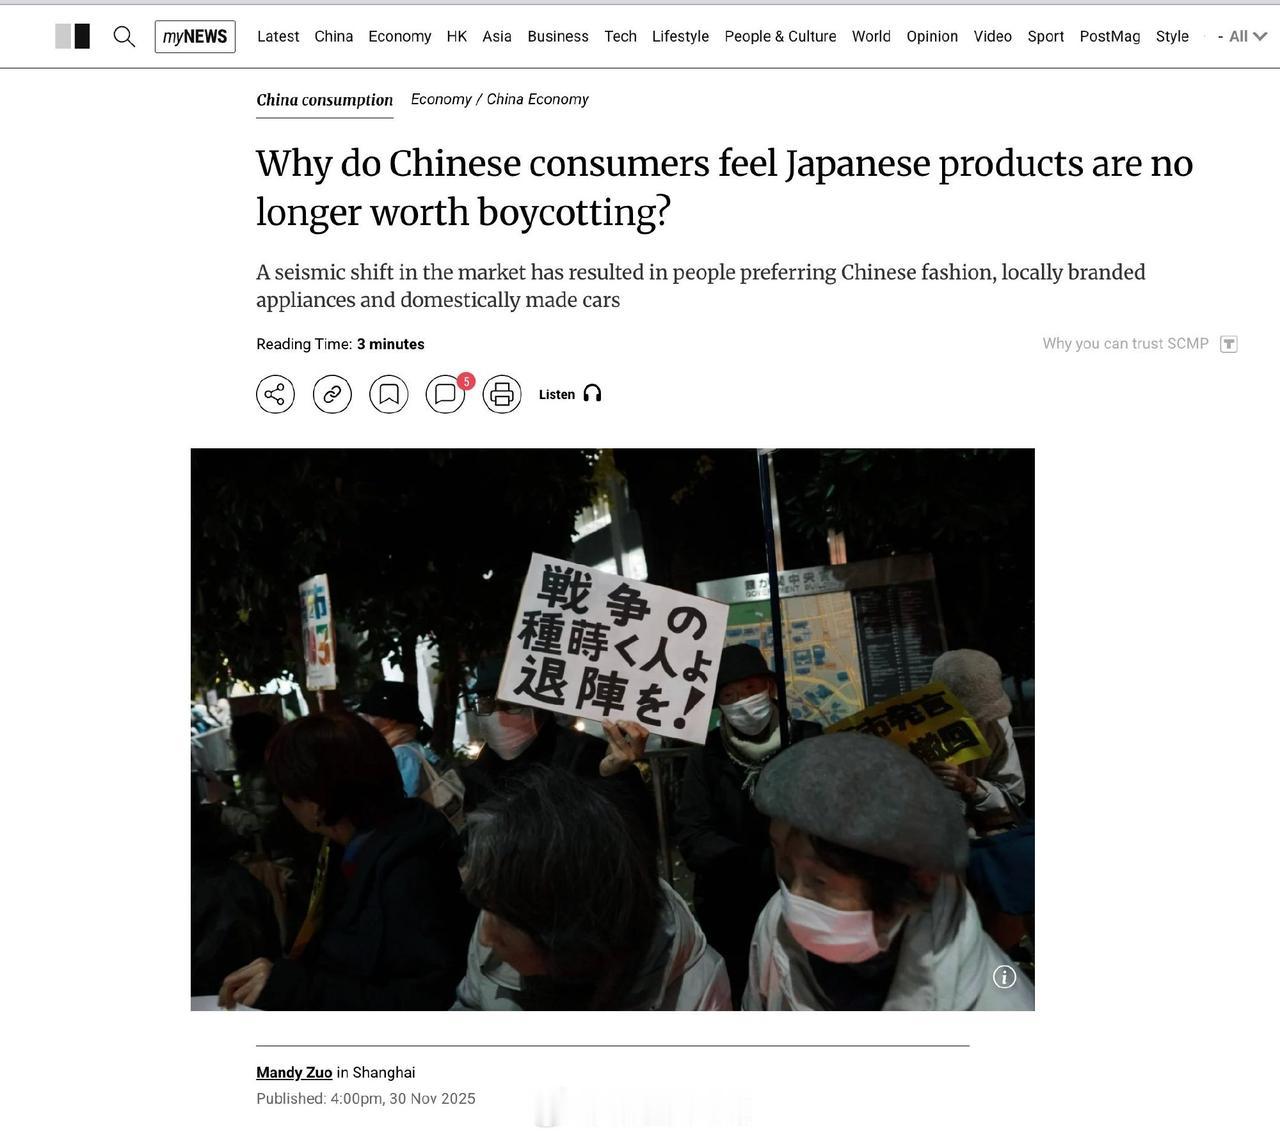The image size is (1280, 1139).
Task: Open author Mandy Zuo's profile
Action: click(294, 1072)
